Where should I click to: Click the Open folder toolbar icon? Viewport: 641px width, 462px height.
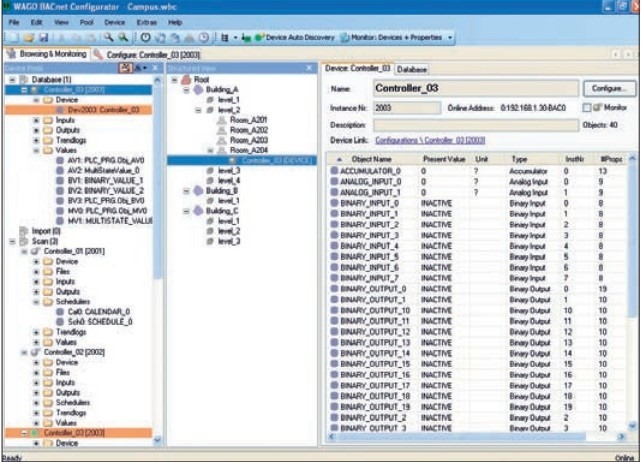click(x=29, y=38)
